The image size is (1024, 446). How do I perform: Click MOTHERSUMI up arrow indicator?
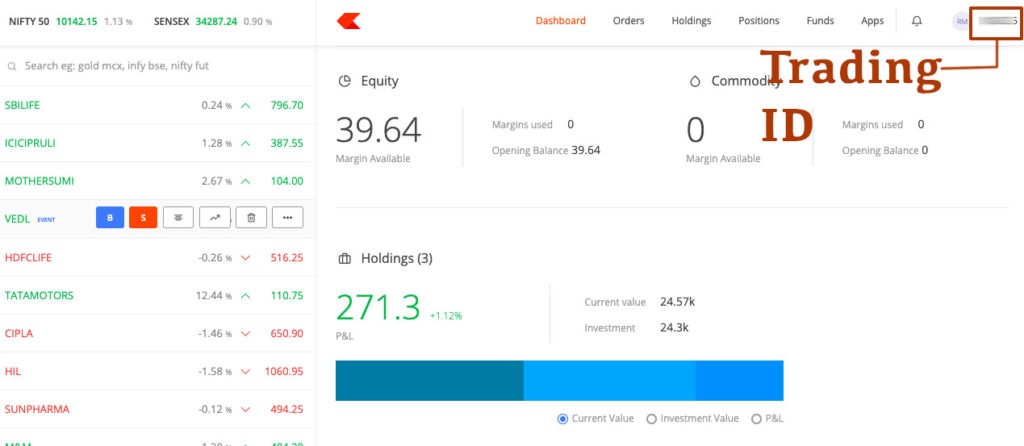(x=246, y=181)
